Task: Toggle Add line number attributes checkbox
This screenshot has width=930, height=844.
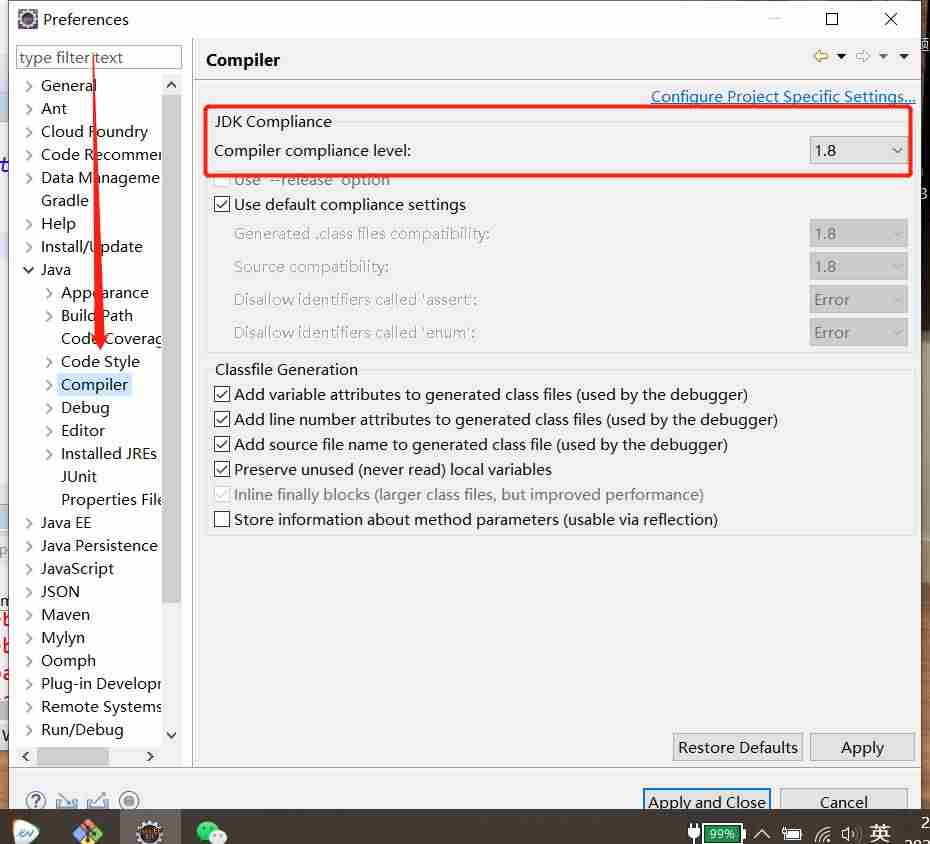Action: [x=222, y=419]
